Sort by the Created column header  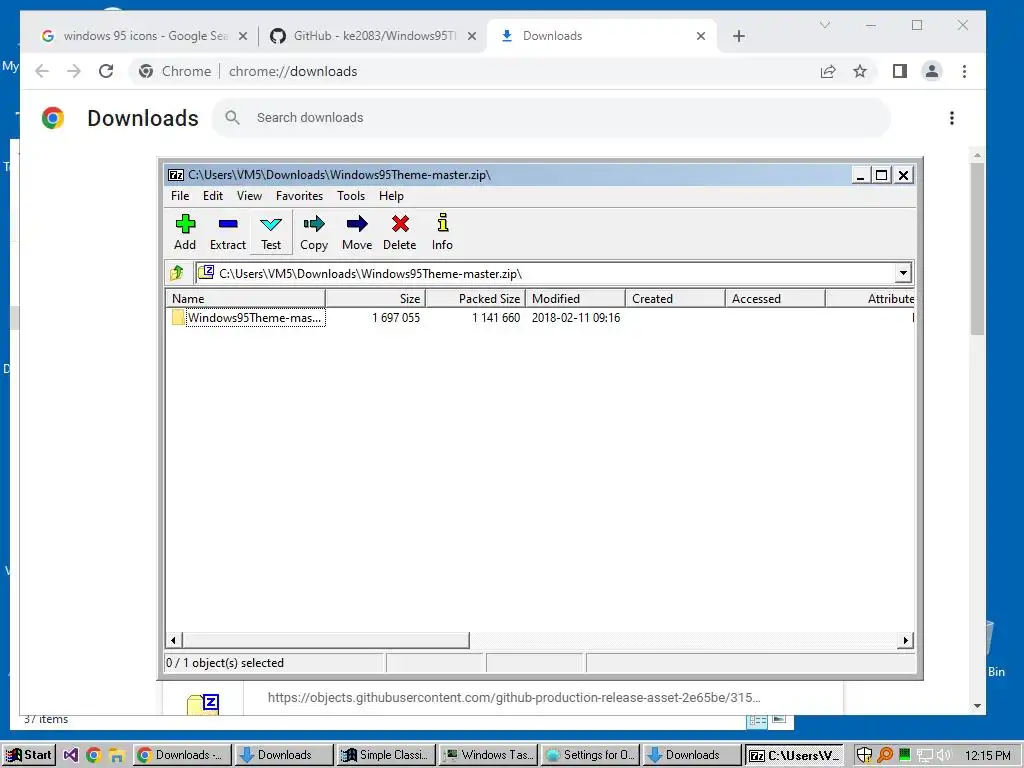pyautogui.click(x=675, y=298)
